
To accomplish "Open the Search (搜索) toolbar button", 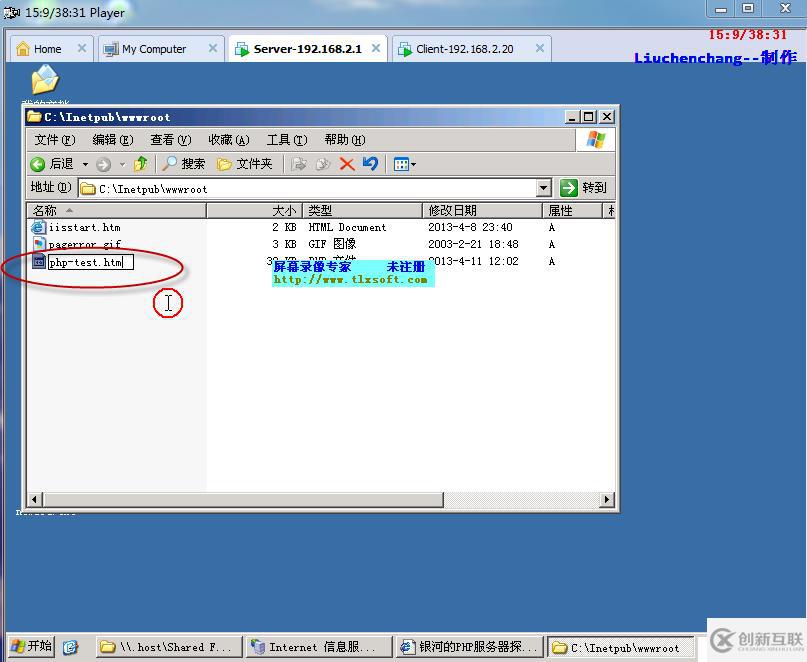I will [x=184, y=164].
